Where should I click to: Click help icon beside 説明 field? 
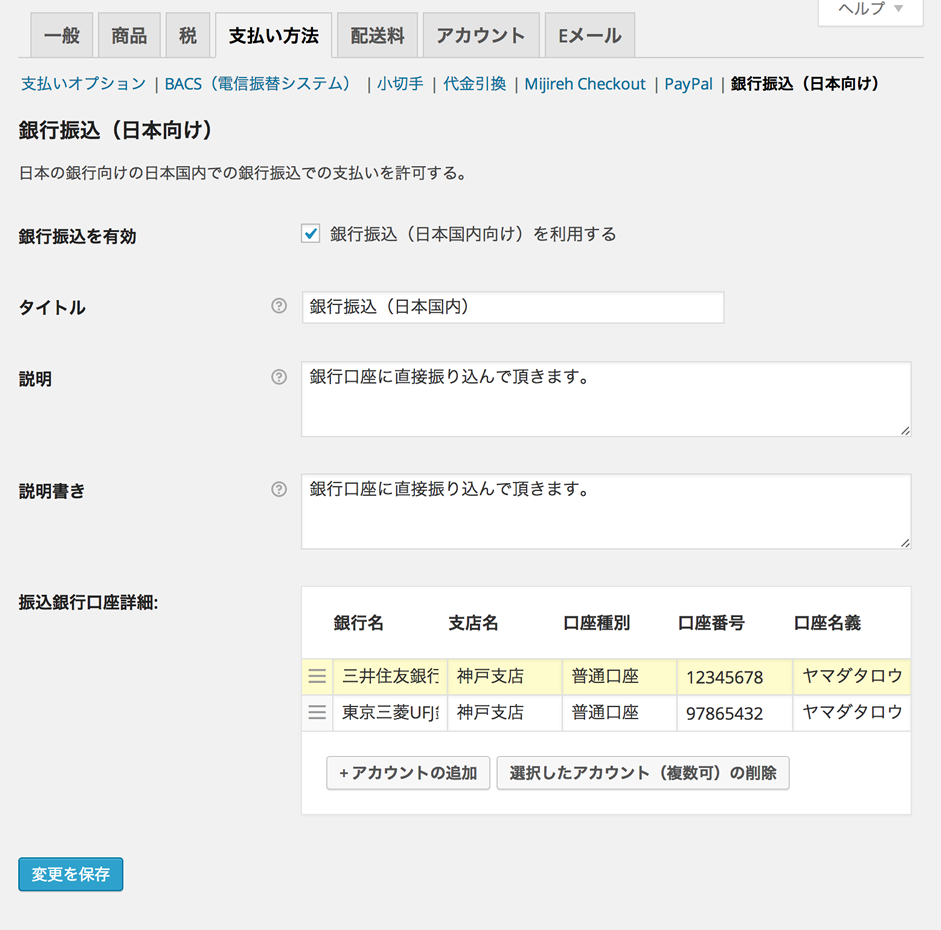tap(279, 377)
